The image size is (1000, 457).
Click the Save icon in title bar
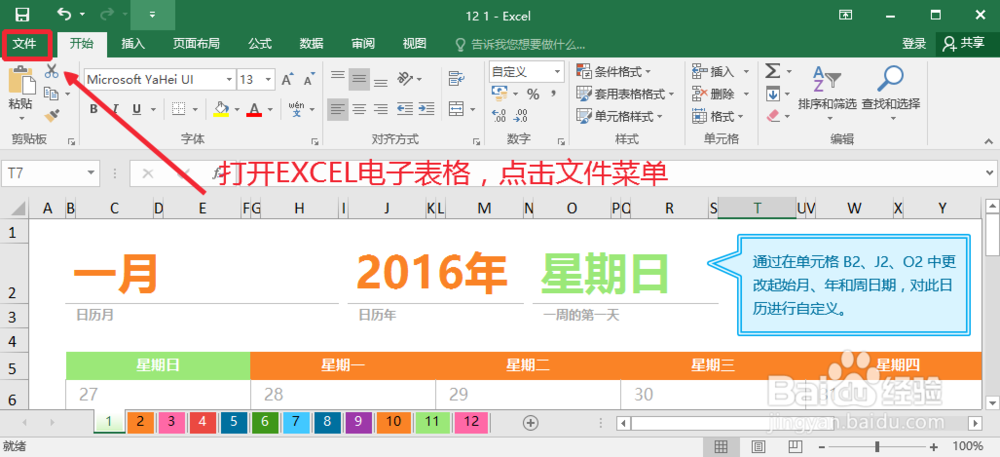tap(22, 15)
